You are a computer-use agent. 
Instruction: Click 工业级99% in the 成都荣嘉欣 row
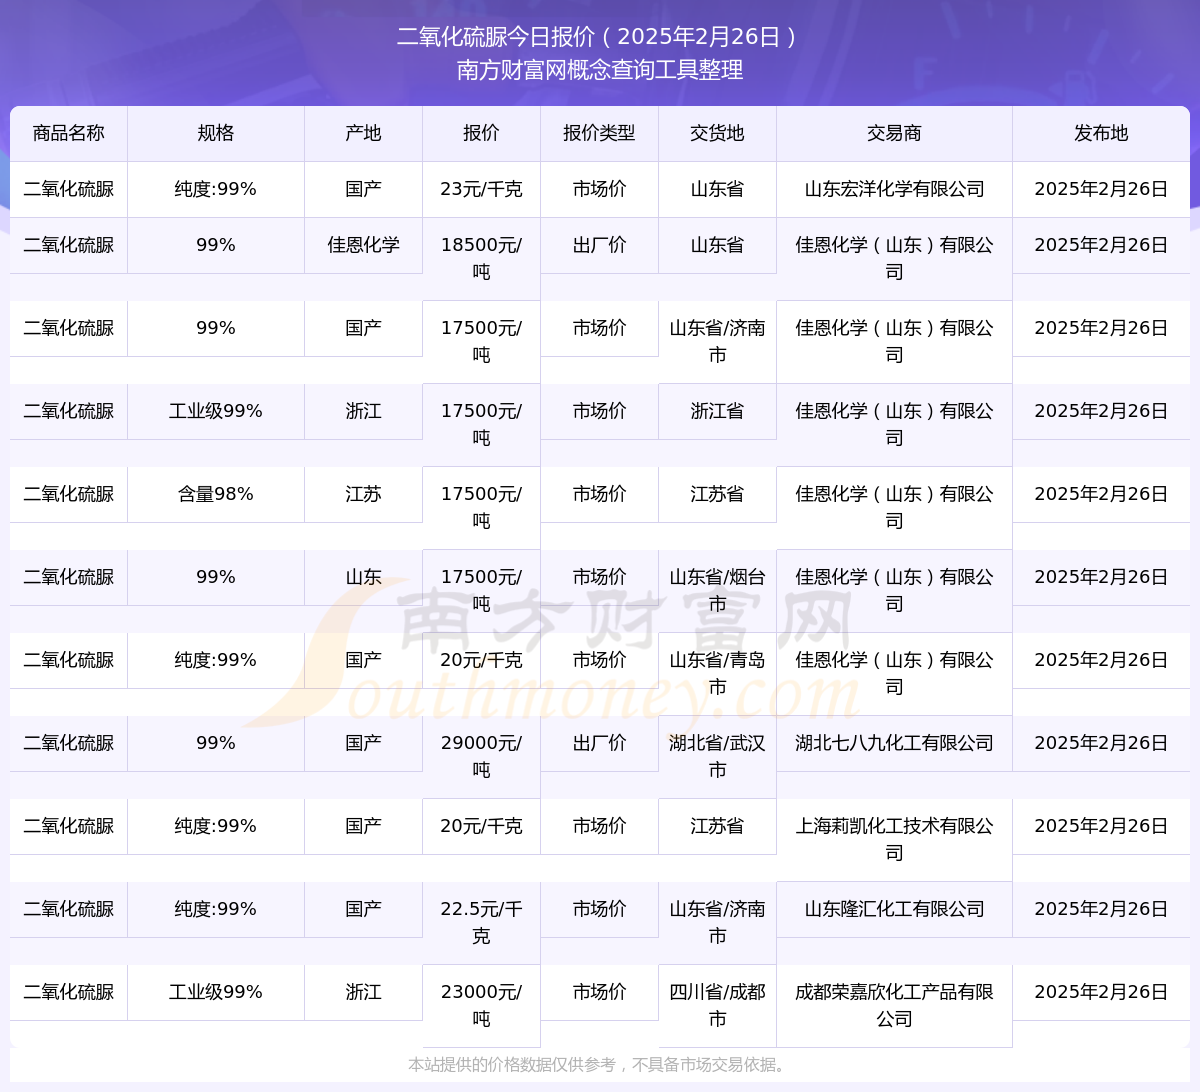coord(216,992)
